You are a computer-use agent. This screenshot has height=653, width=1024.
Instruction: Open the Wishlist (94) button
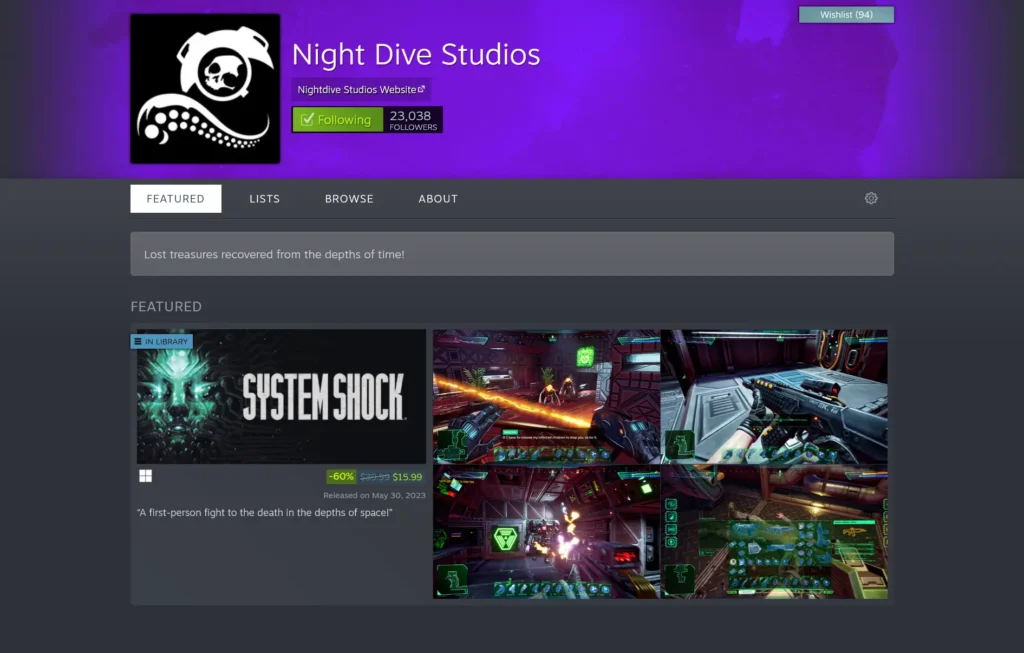click(x=846, y=14)
